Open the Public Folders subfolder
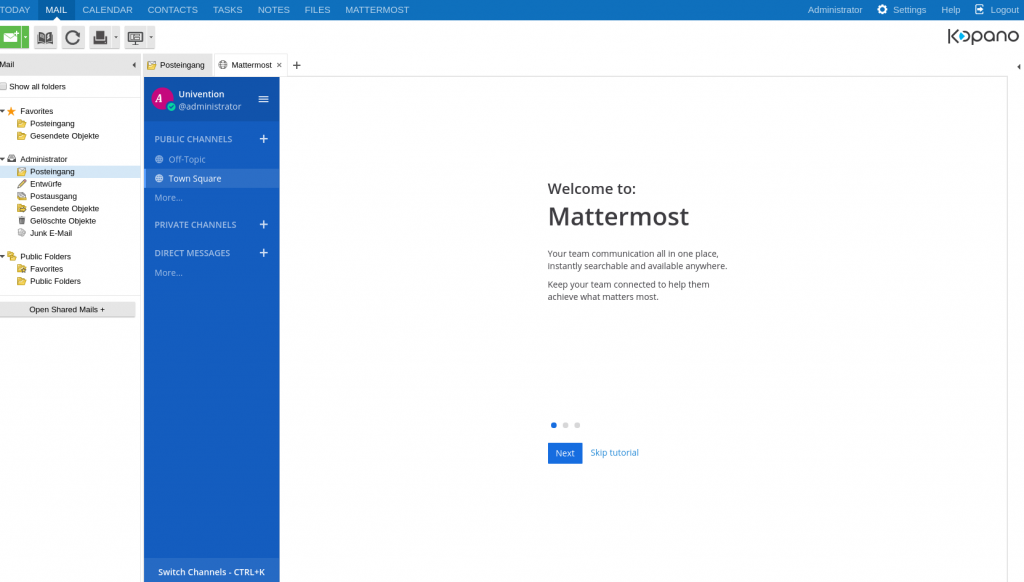This screenshot has width=1024, height=582. 56,281
